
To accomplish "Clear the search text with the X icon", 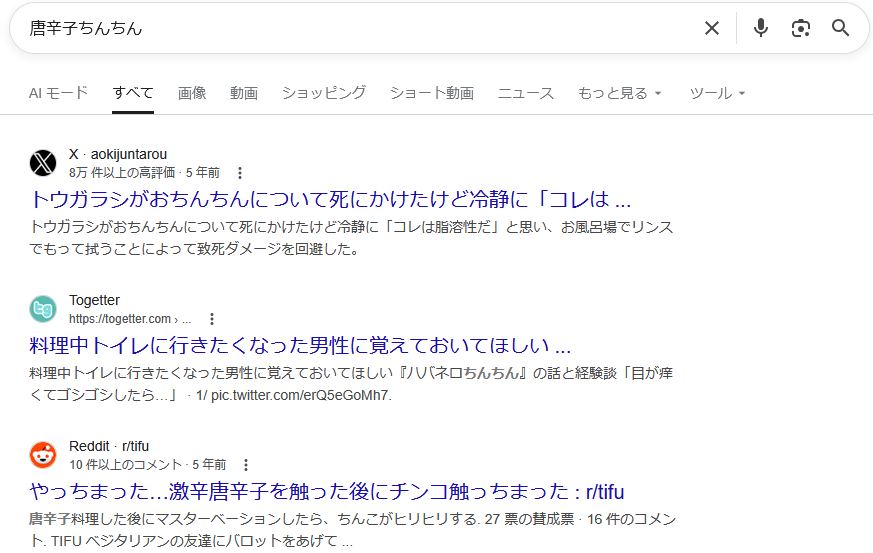I will tap(711, 28).
